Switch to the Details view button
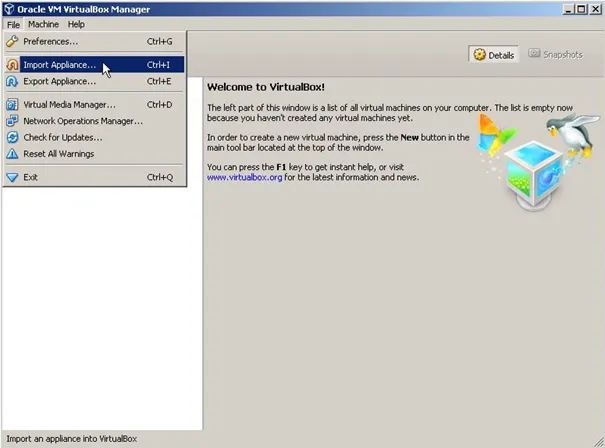The height and width of the screenshot is (448, 605). pyautogui.click(x=493, y=55)
